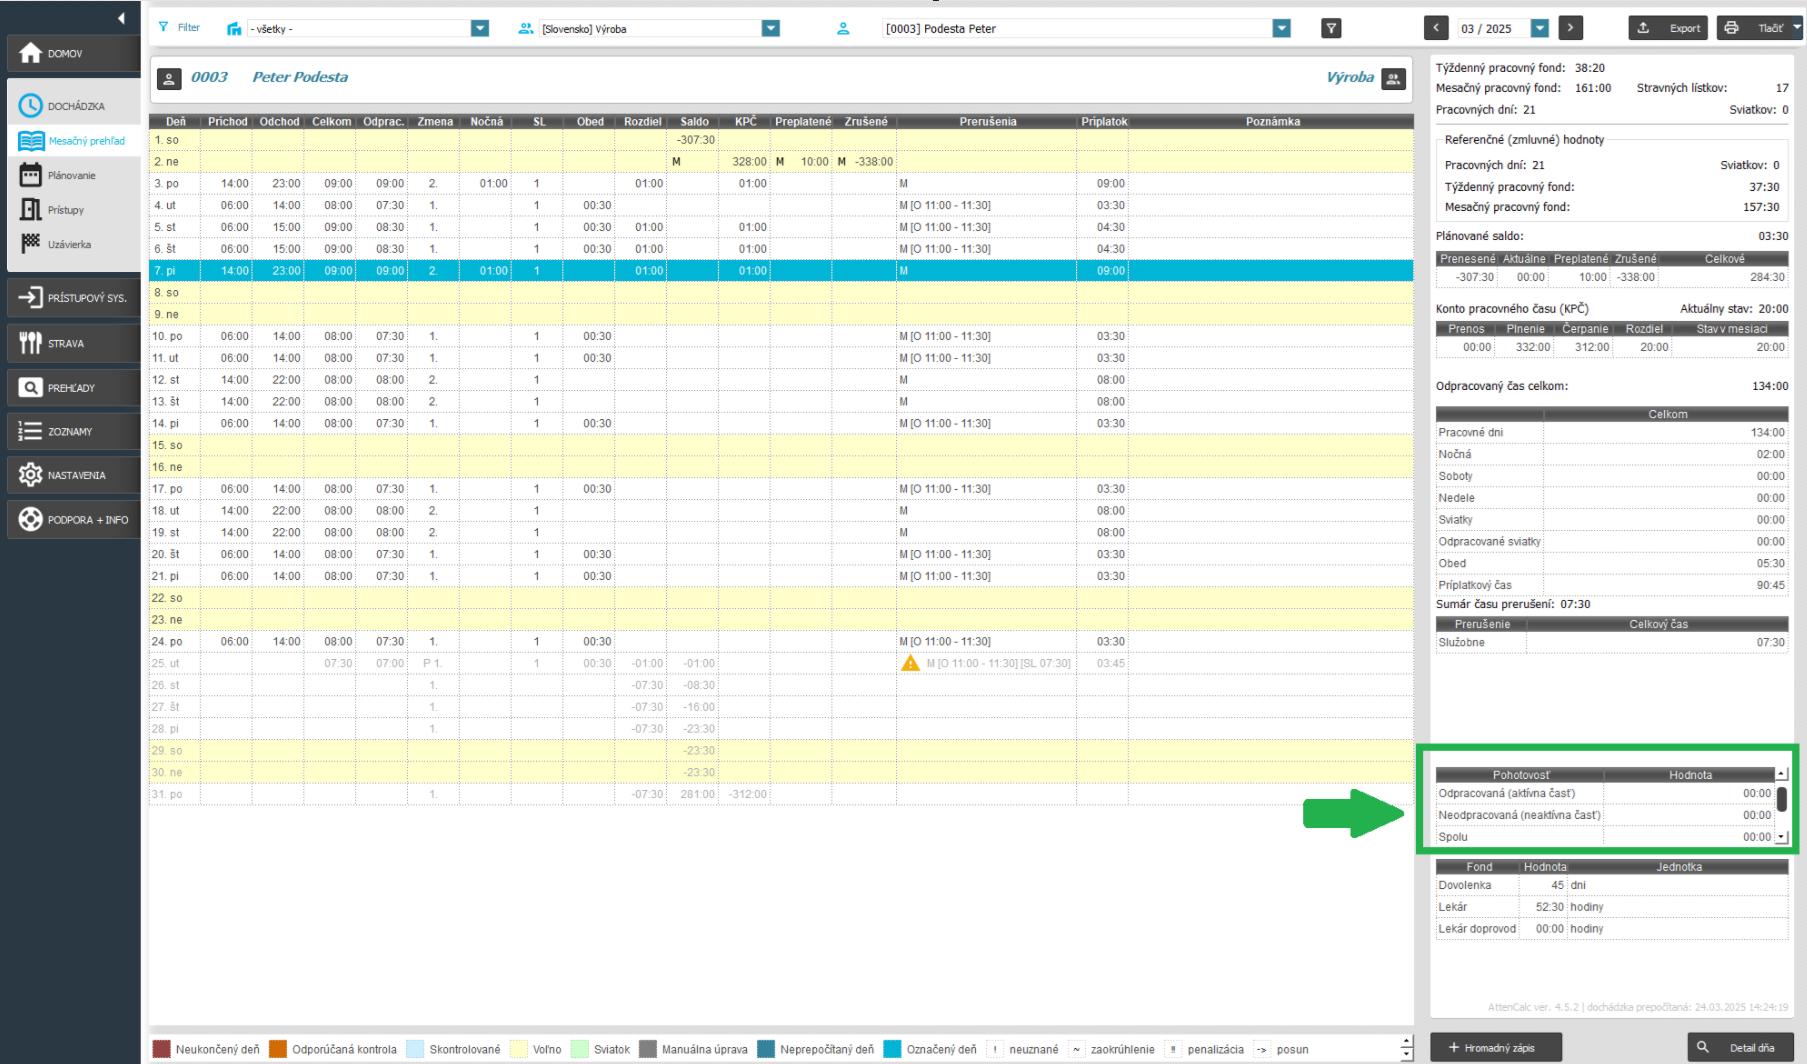Advance to next month with right arrow

point(1570,29)
